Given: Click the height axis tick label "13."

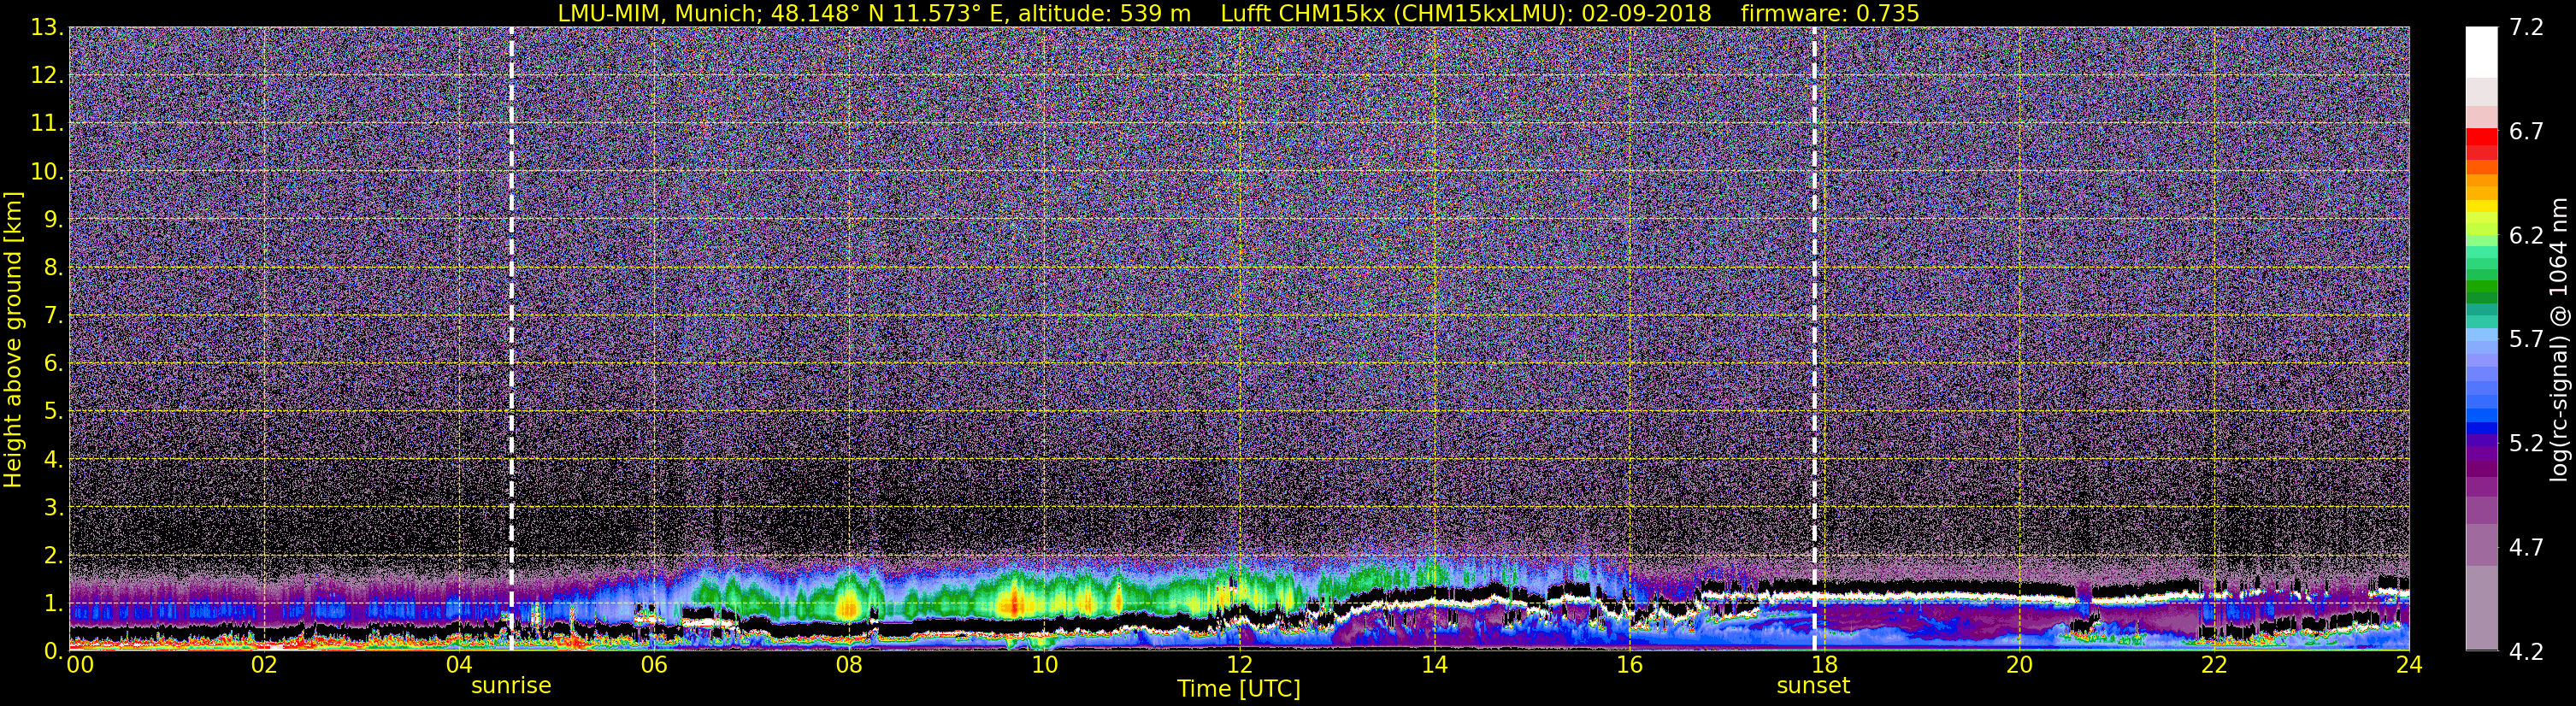Looking at the screenshot, I should pos(47,28).
